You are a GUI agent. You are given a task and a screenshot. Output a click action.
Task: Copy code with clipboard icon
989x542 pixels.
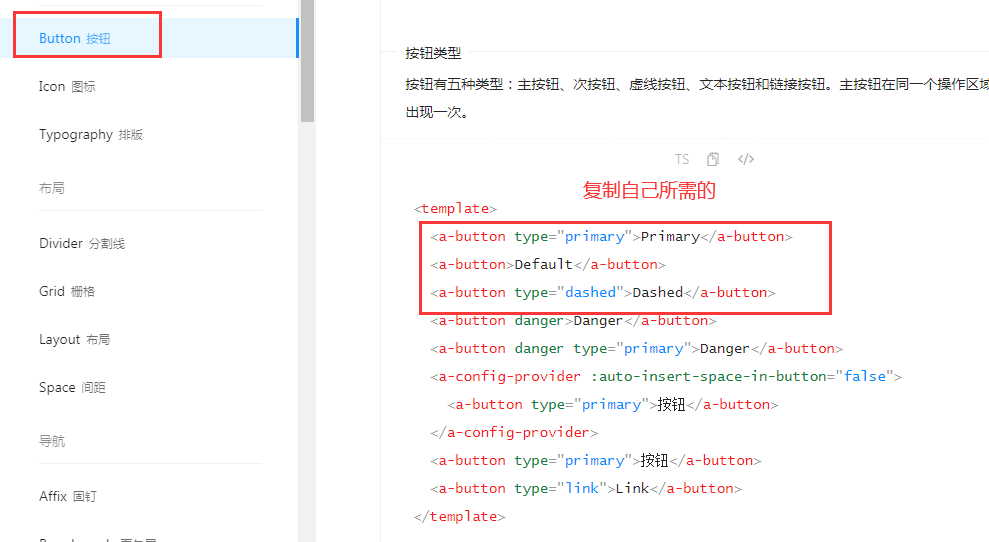tap(713, 159)
